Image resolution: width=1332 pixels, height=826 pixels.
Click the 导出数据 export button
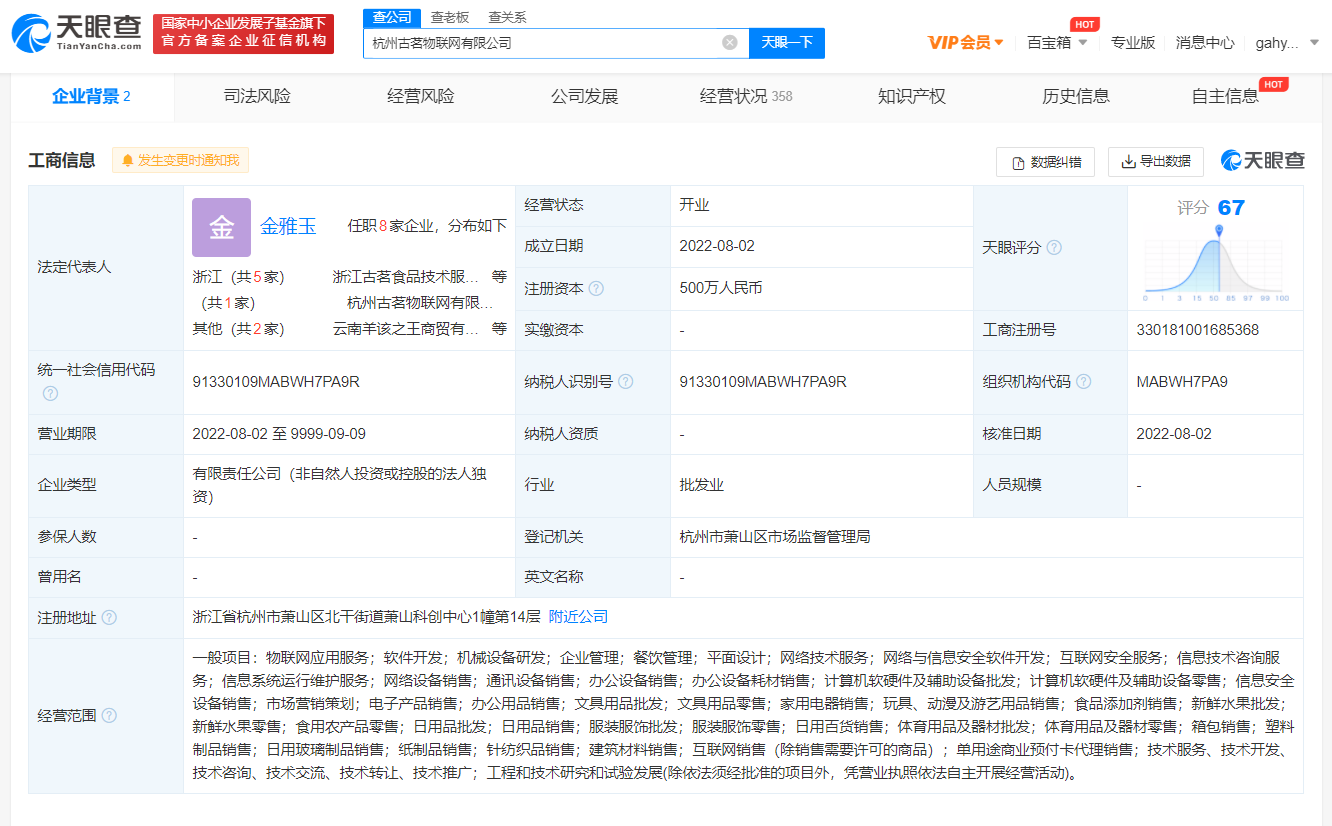coord(1155,162)
